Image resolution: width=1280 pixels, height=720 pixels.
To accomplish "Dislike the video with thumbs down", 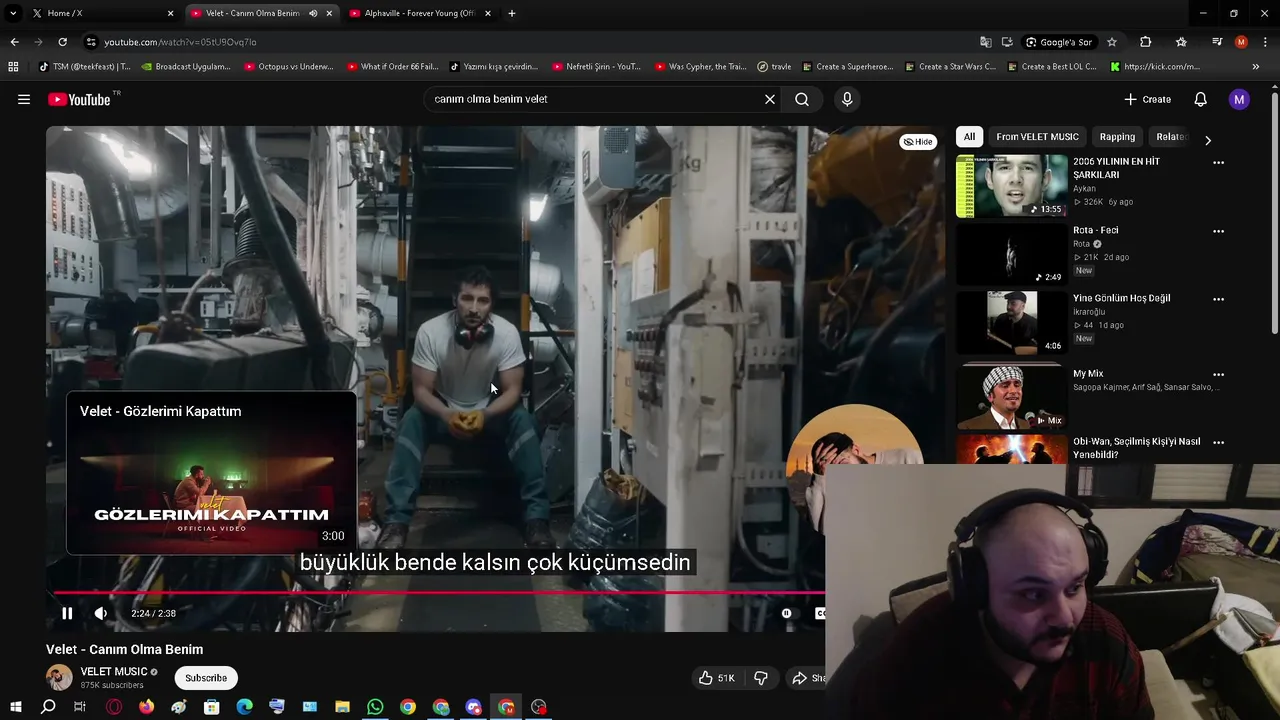I will point(761,678).
